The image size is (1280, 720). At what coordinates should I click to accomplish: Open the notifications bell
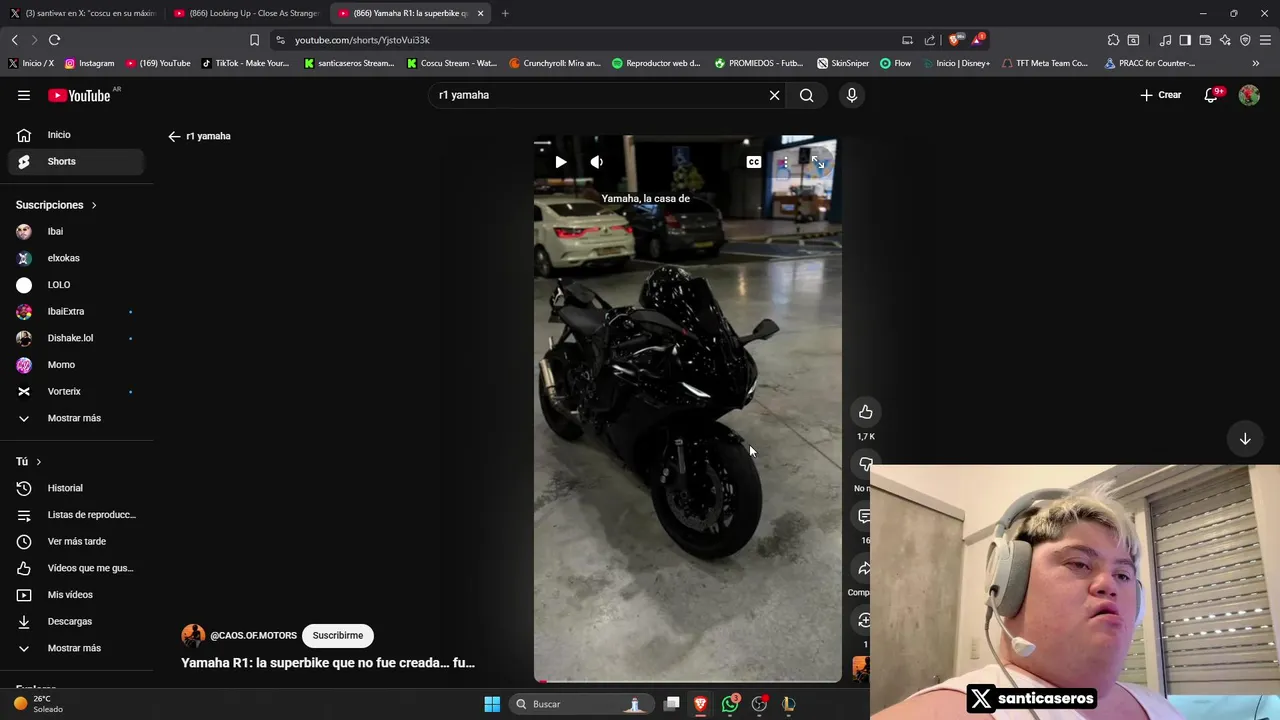click(1211, 95)
